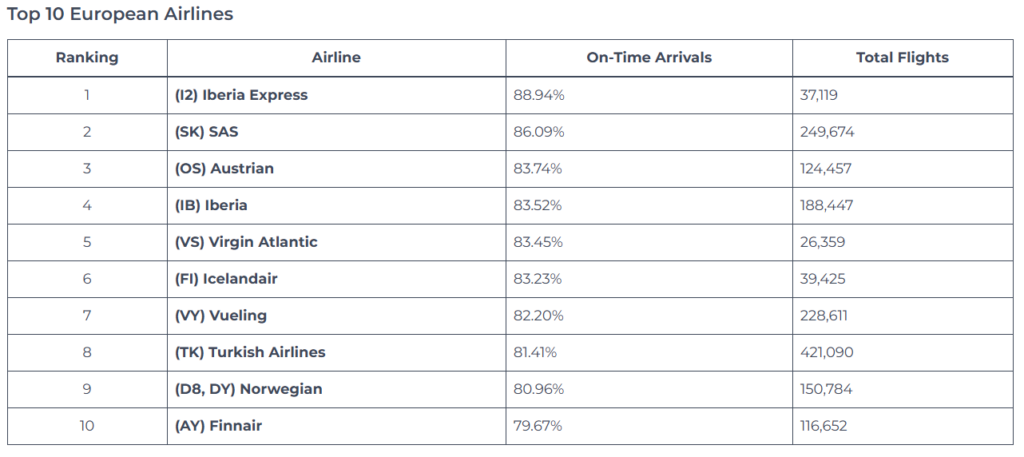Image resolution: width=1024 pixels, height=457 pixels.
Task: Click ranking number 10 cell
Action: pyautogui.click(x=87, y=426)
